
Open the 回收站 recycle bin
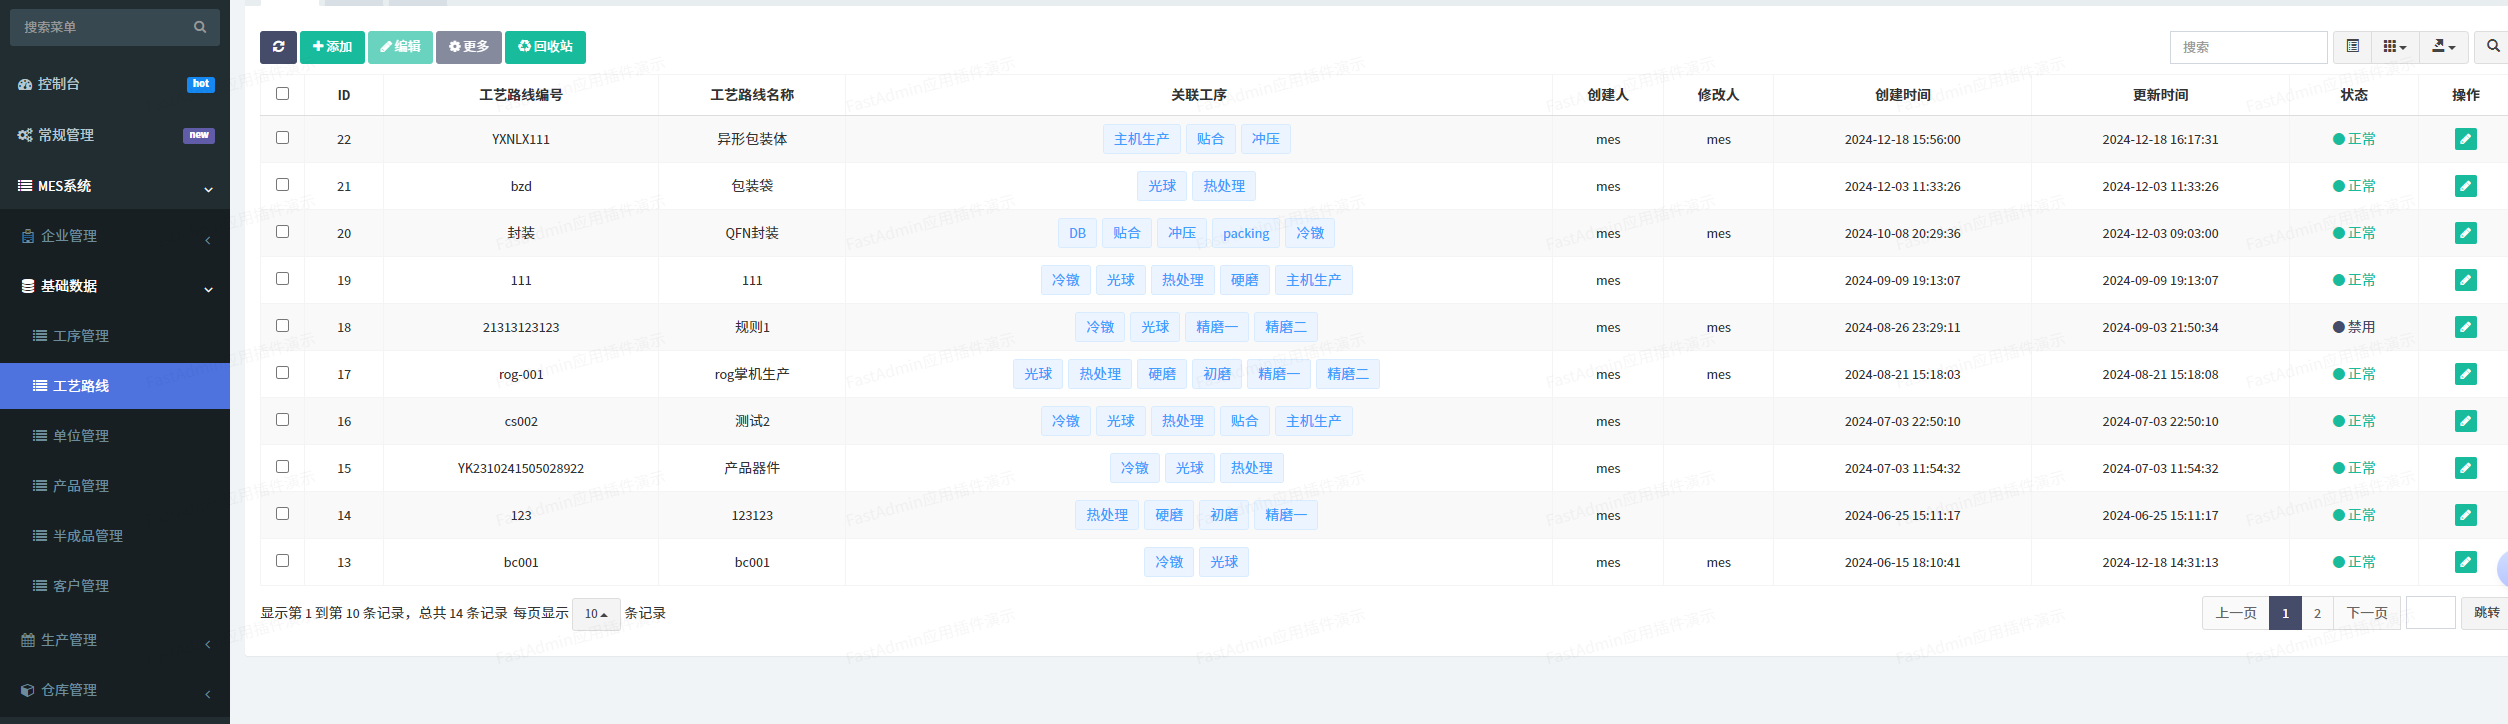545,47
